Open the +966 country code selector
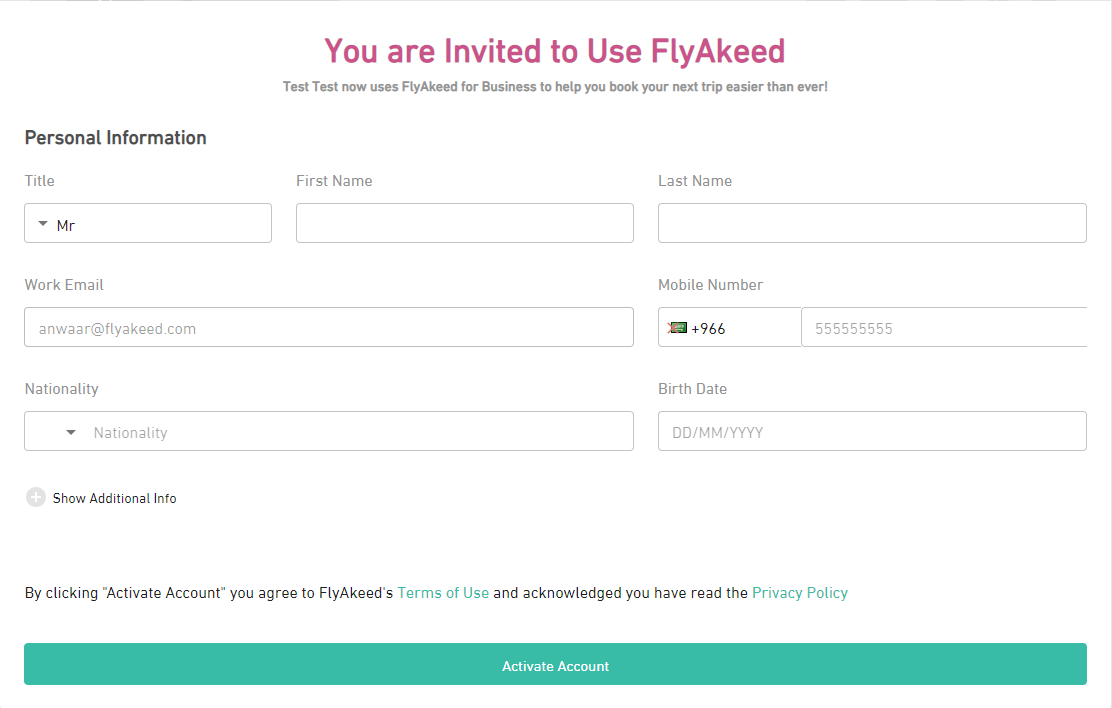Screen dimensions: 1112x708 click(x=730, y=327)
